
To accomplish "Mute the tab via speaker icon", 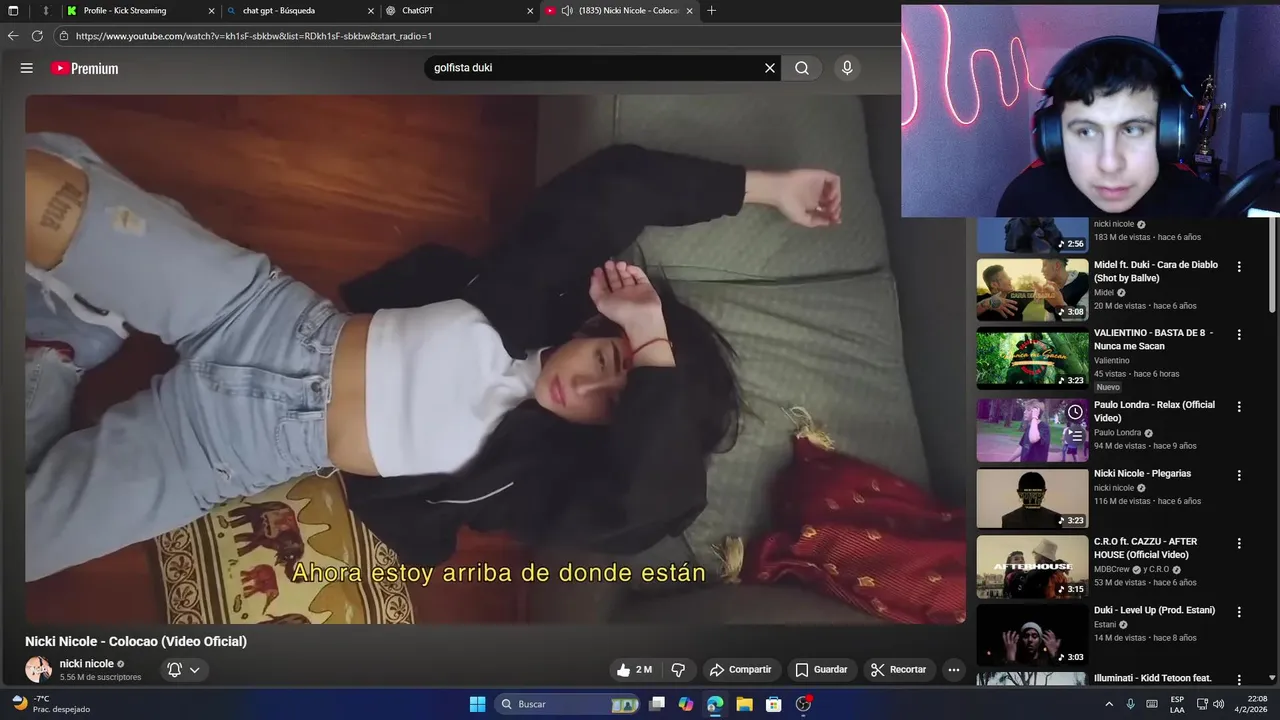I will (567, 11).
